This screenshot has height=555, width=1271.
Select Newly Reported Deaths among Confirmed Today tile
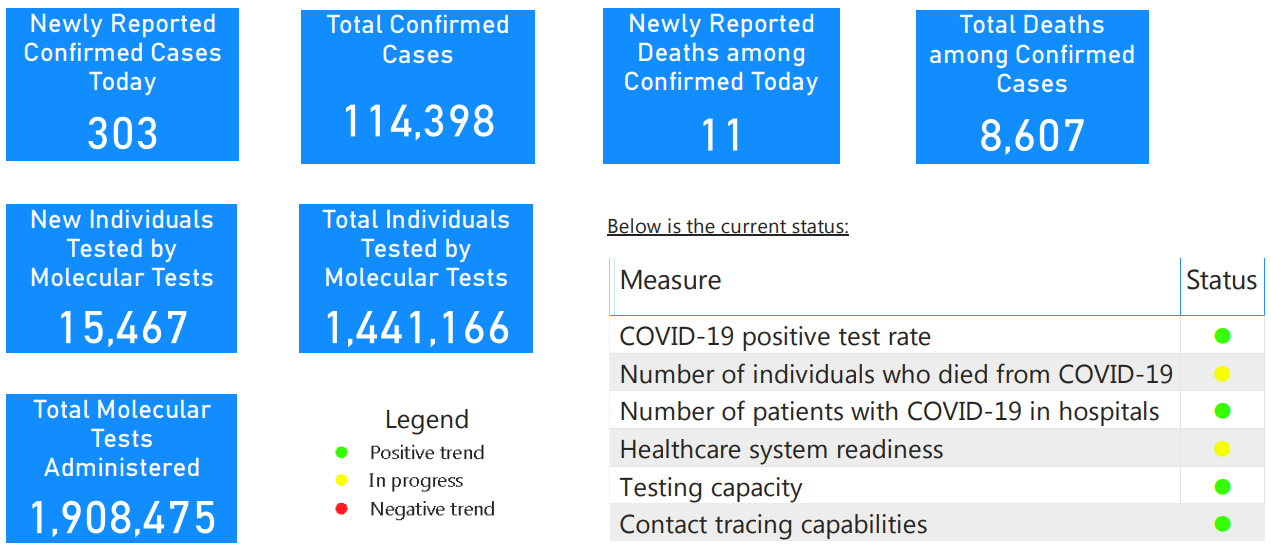click(721, 87)
